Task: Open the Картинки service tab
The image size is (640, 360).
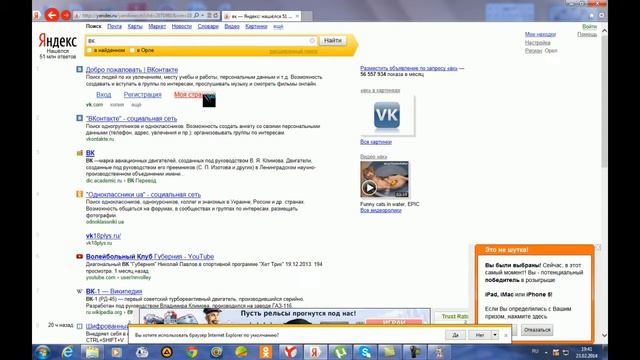Action: [256, 26]
